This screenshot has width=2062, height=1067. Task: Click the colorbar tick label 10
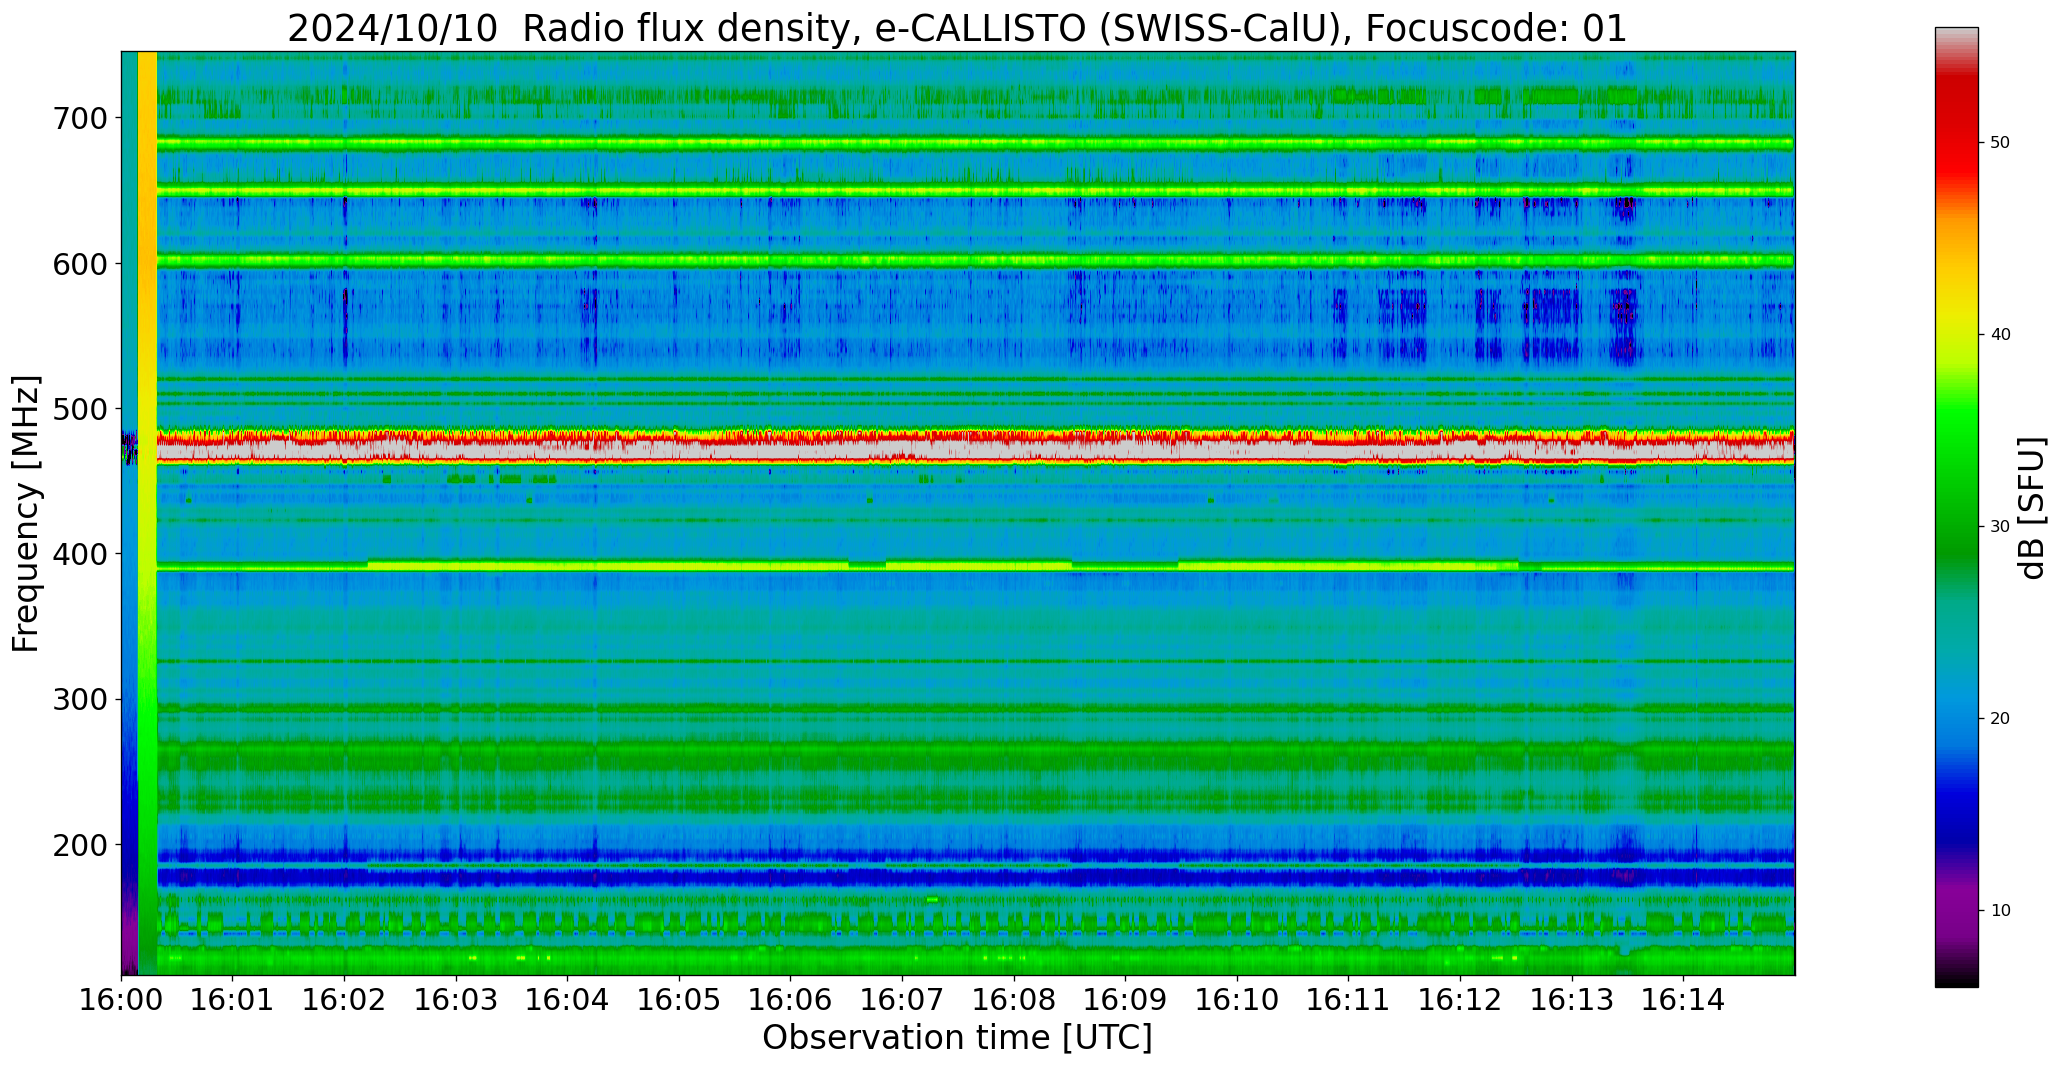[x=2000, y=911]
